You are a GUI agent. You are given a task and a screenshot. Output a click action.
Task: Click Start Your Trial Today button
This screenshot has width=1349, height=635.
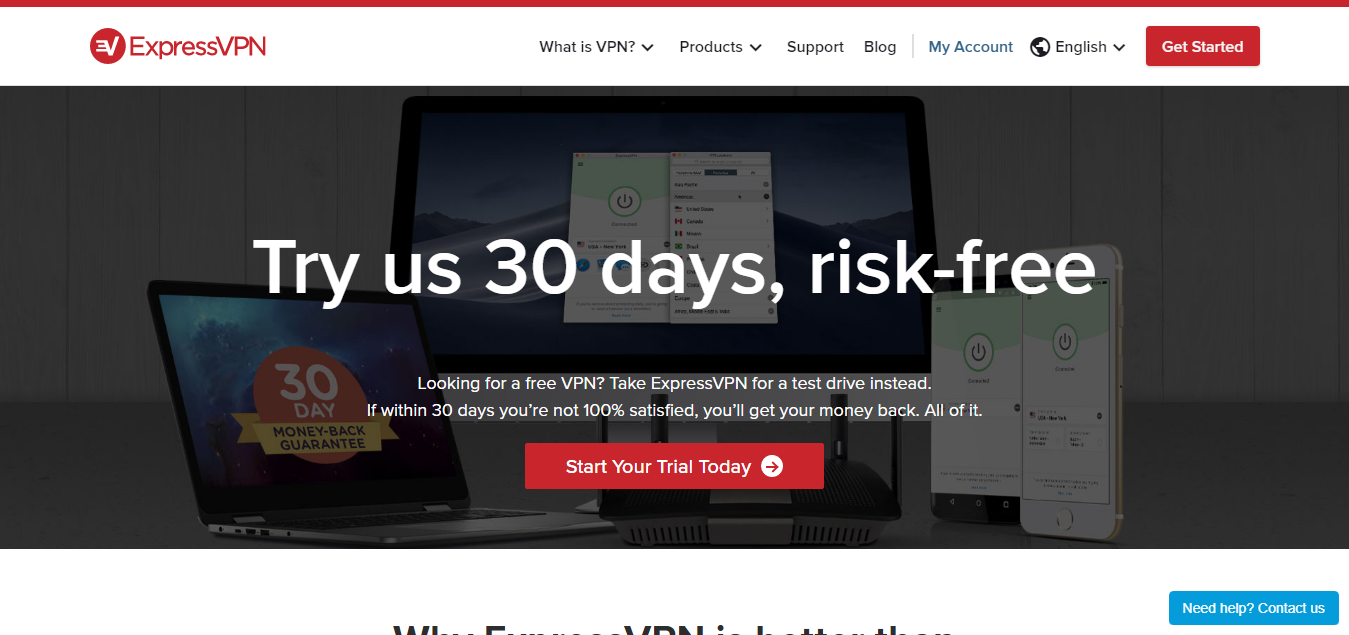click(x=674, y=466)
